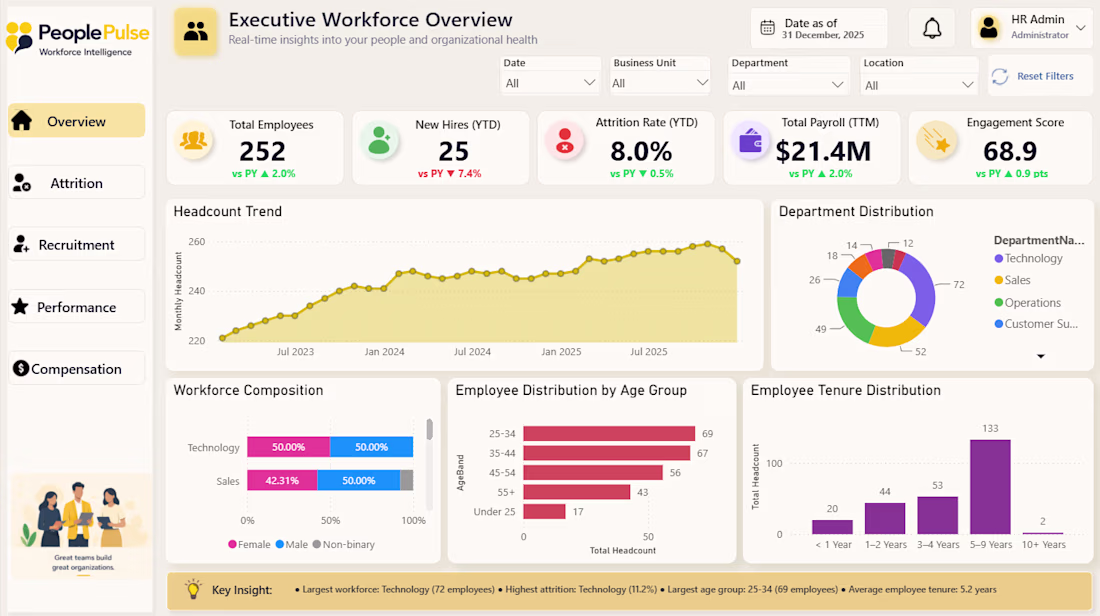The image size is (1100, 616).
Task: Click the Key Insight lightbulb icon
Action: tap(193, 589)
